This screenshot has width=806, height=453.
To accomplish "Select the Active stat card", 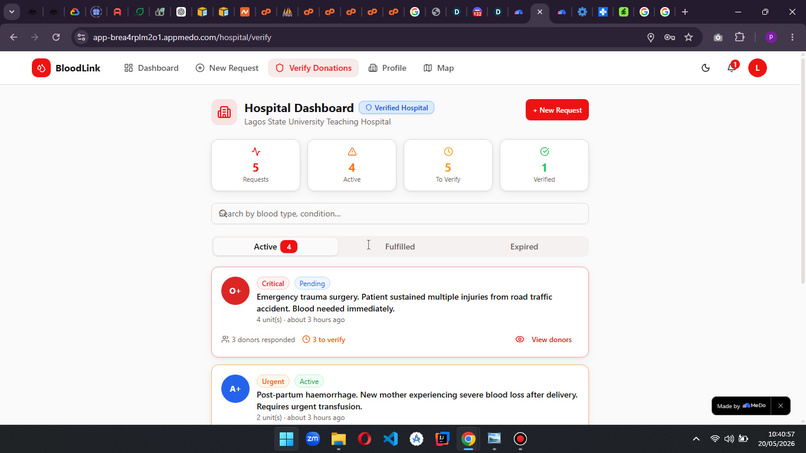I will click(352, 165).
